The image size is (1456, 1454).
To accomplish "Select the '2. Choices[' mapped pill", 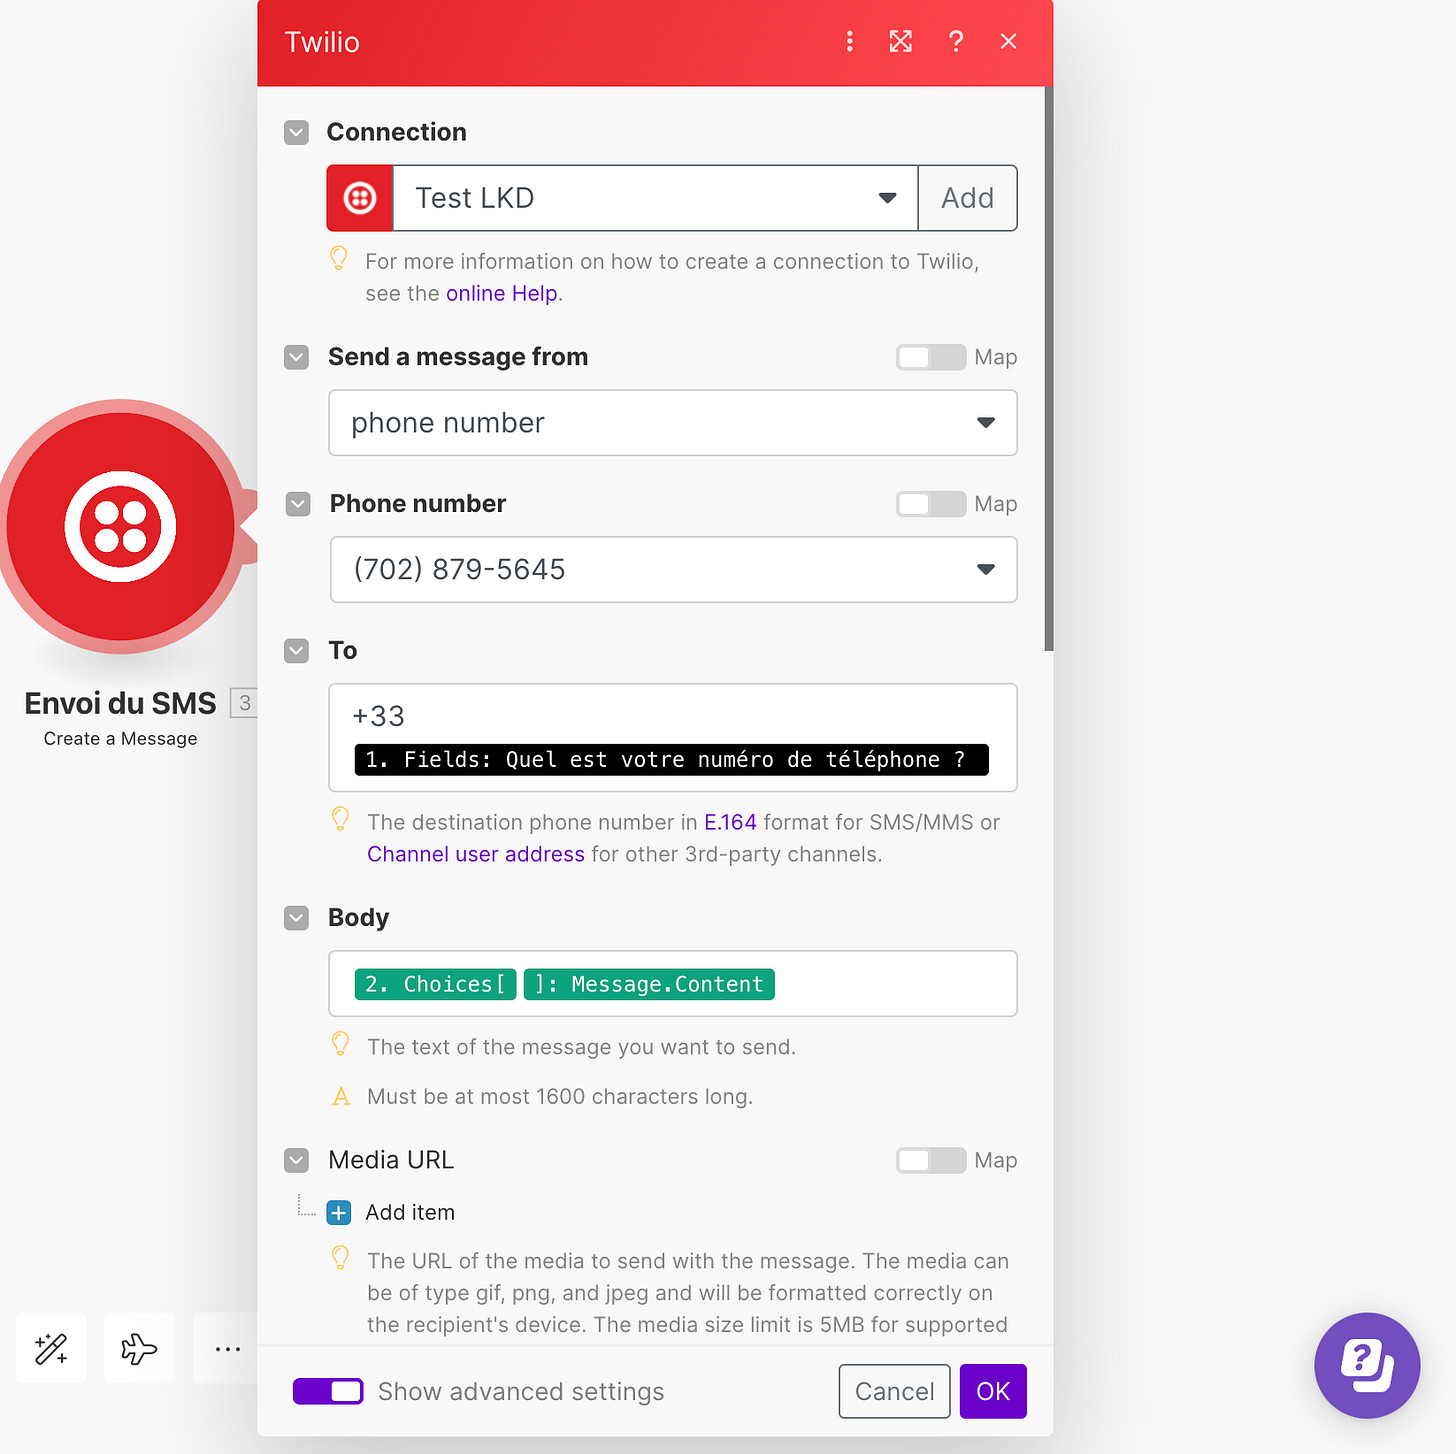I will pos(435,984).
